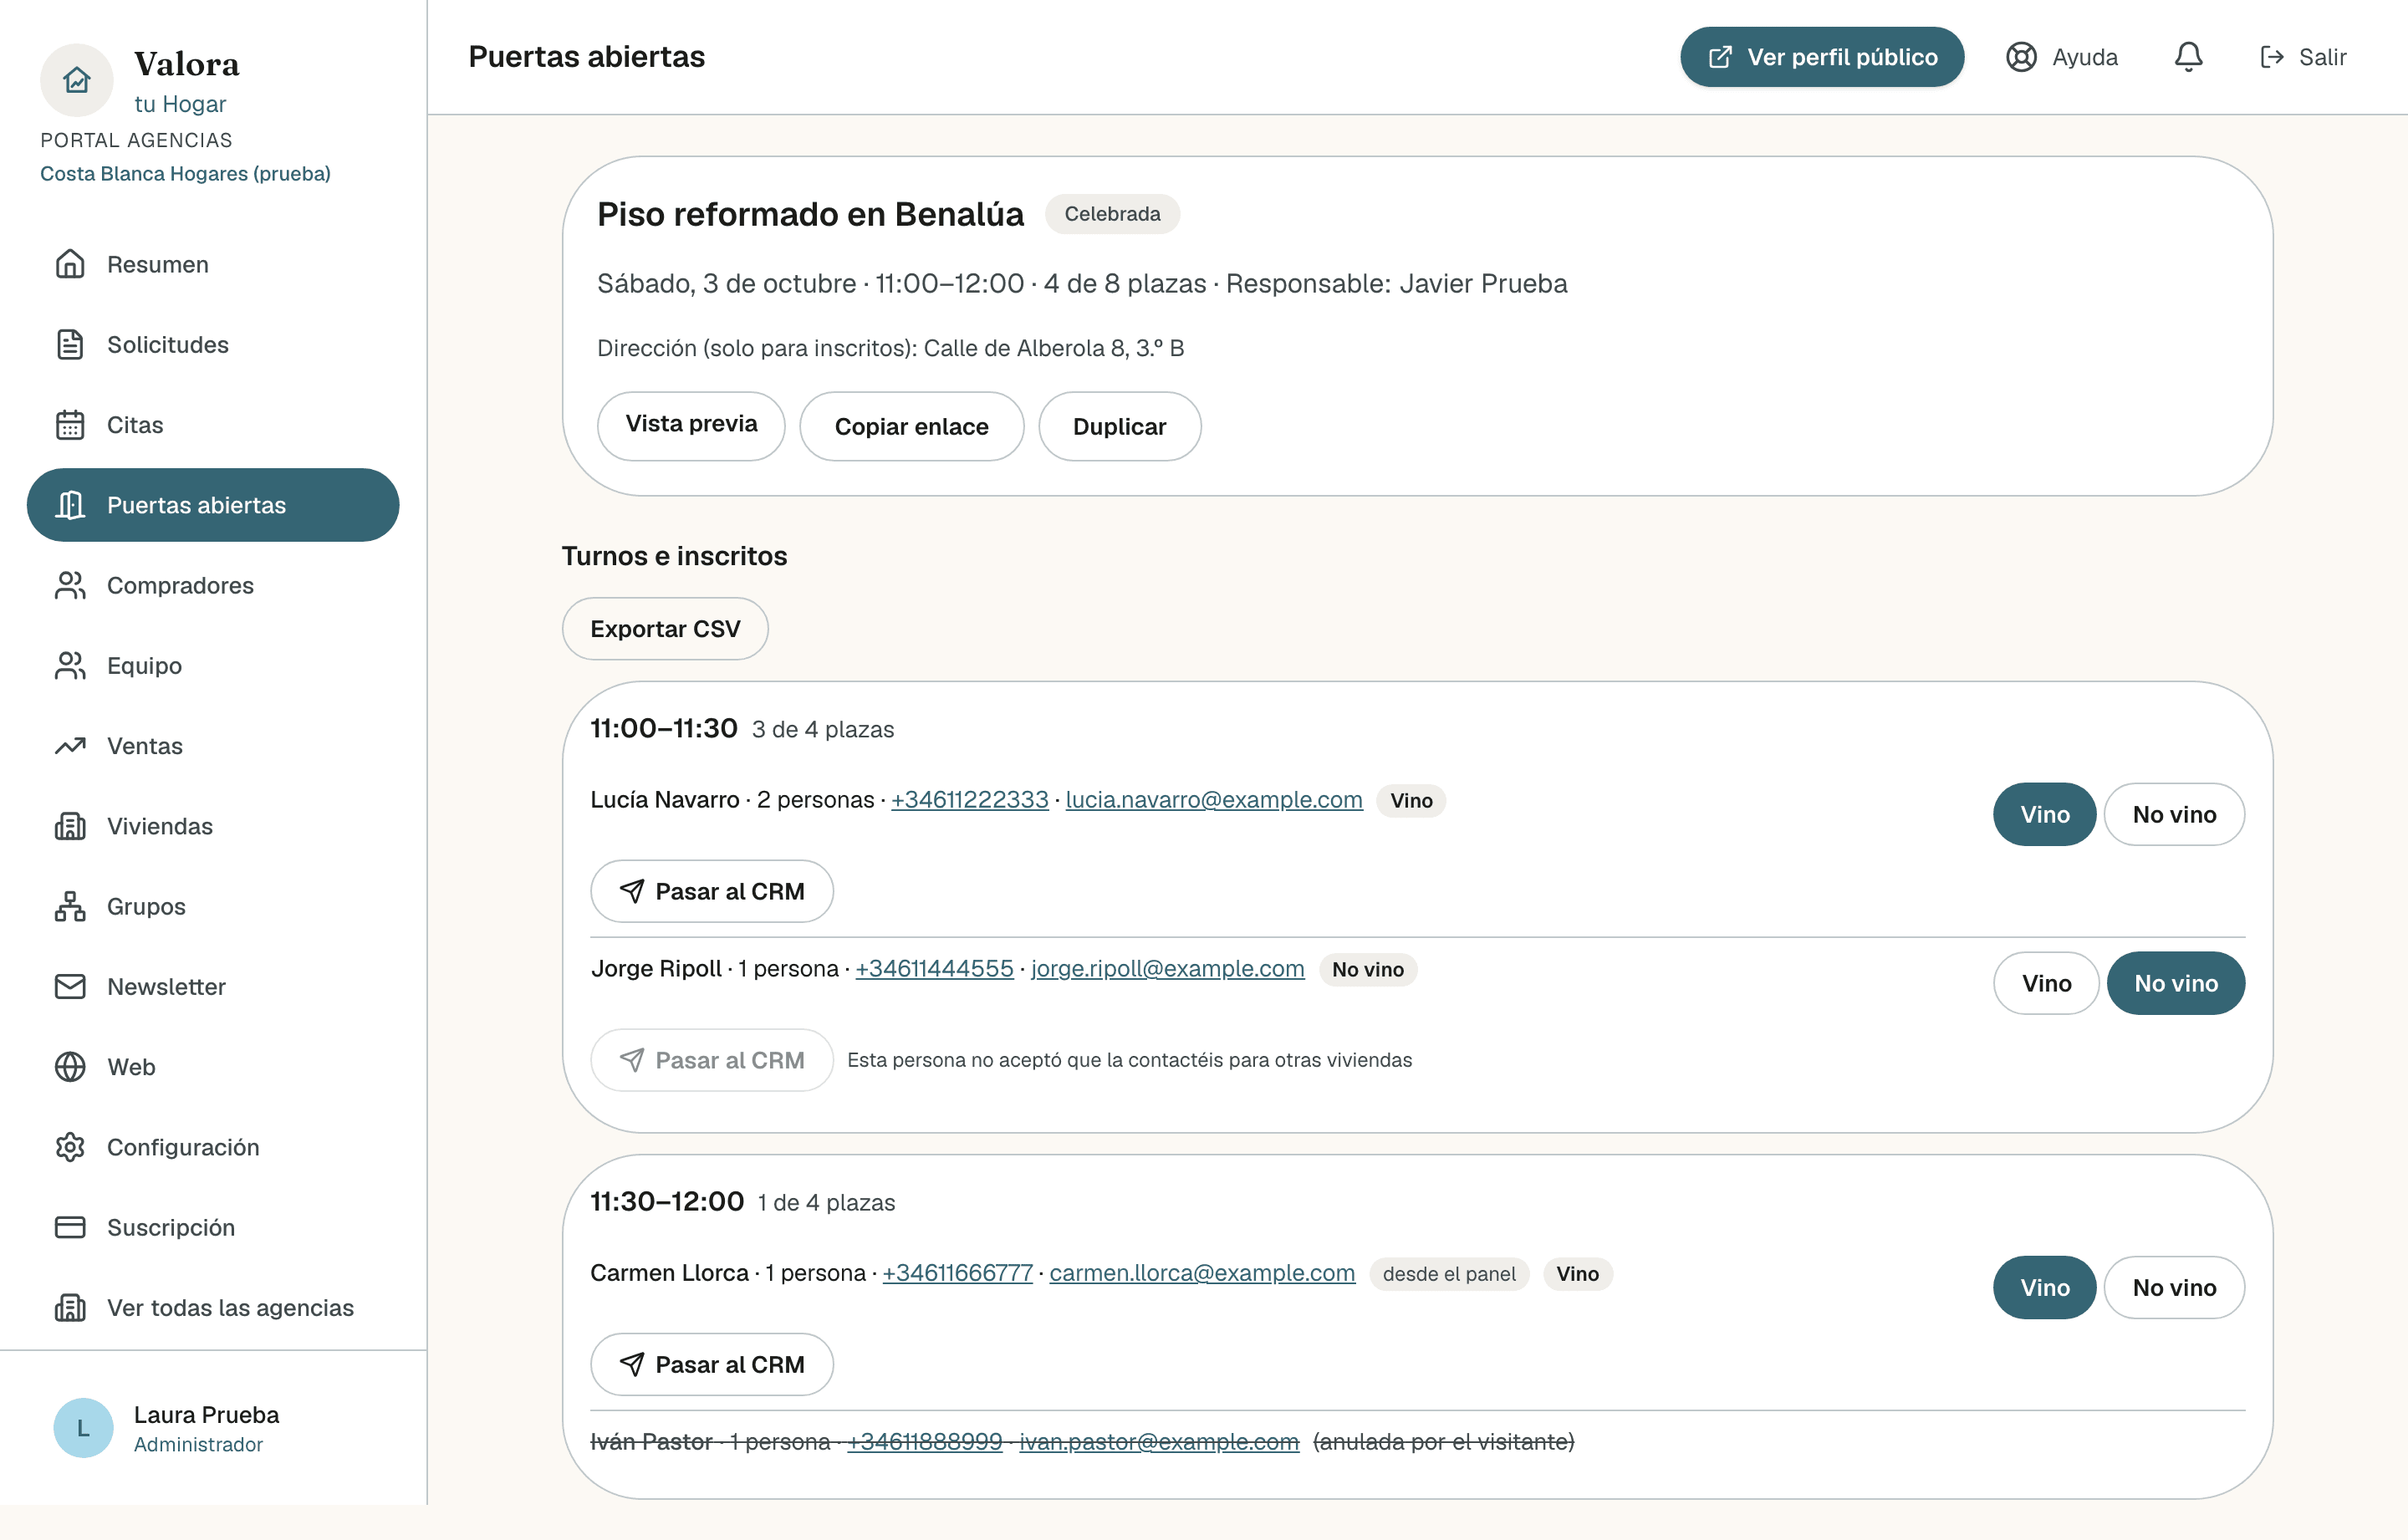Click the Equipo people icon
2408x1540 pixels.
click(70, 665)
